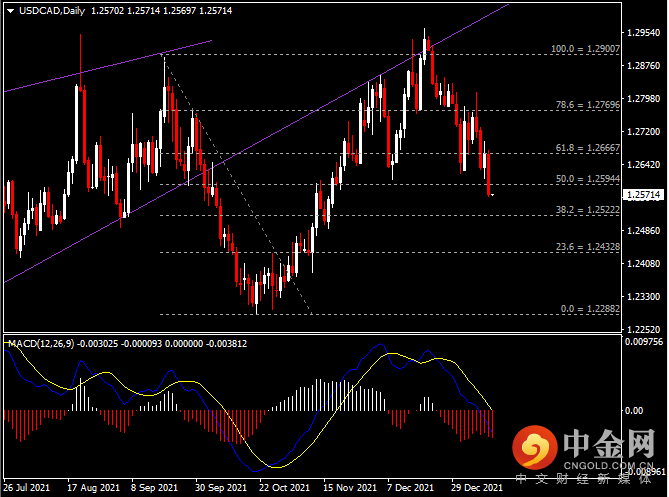Click the 7 Dec 2021 date marker
This screenshot has height=497, width=669.
[410, 488]
